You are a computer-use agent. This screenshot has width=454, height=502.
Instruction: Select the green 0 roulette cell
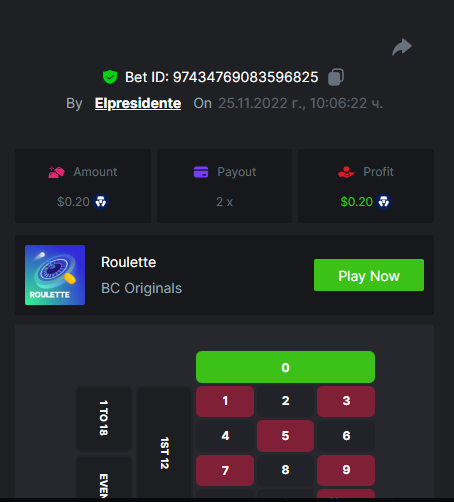(285, 367)
